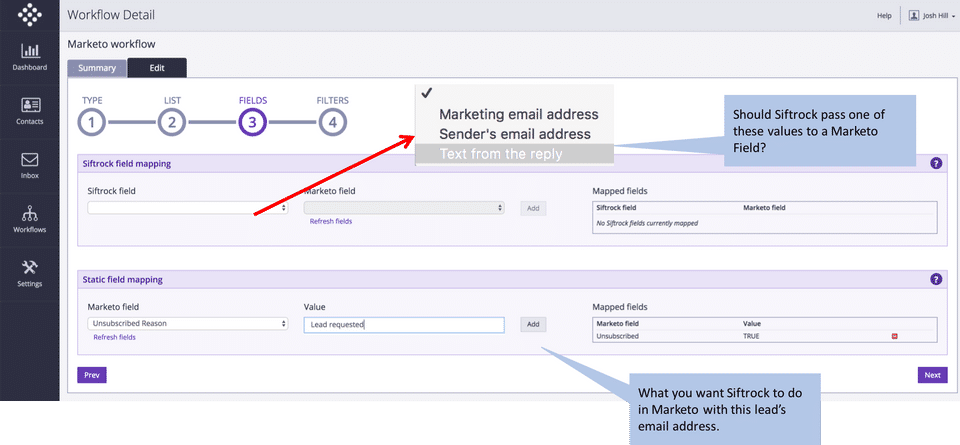The width and height of the screenshot is (960, 445).
Task: Go to step 1 TYPE
Action: tap(91, 122)
